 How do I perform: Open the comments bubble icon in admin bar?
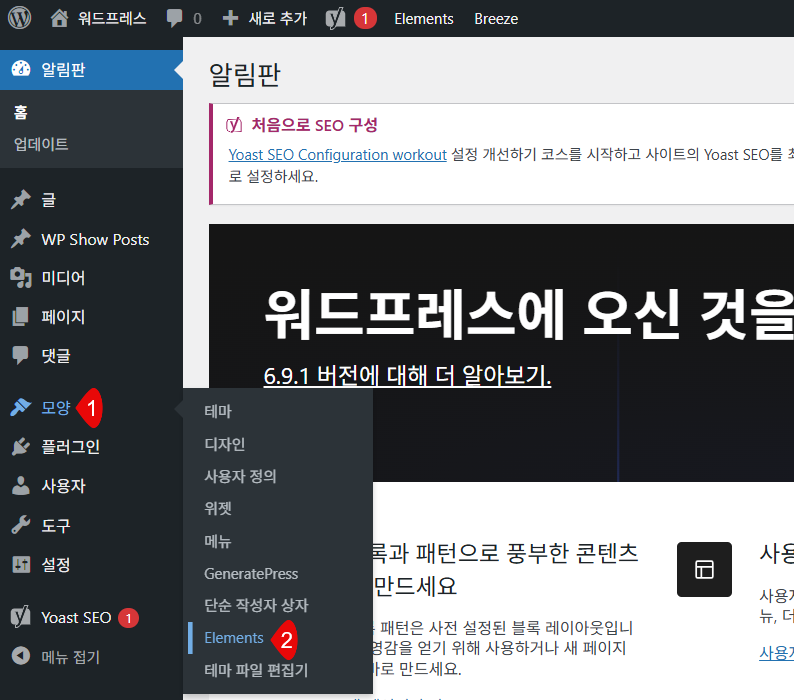click(174, 19)
